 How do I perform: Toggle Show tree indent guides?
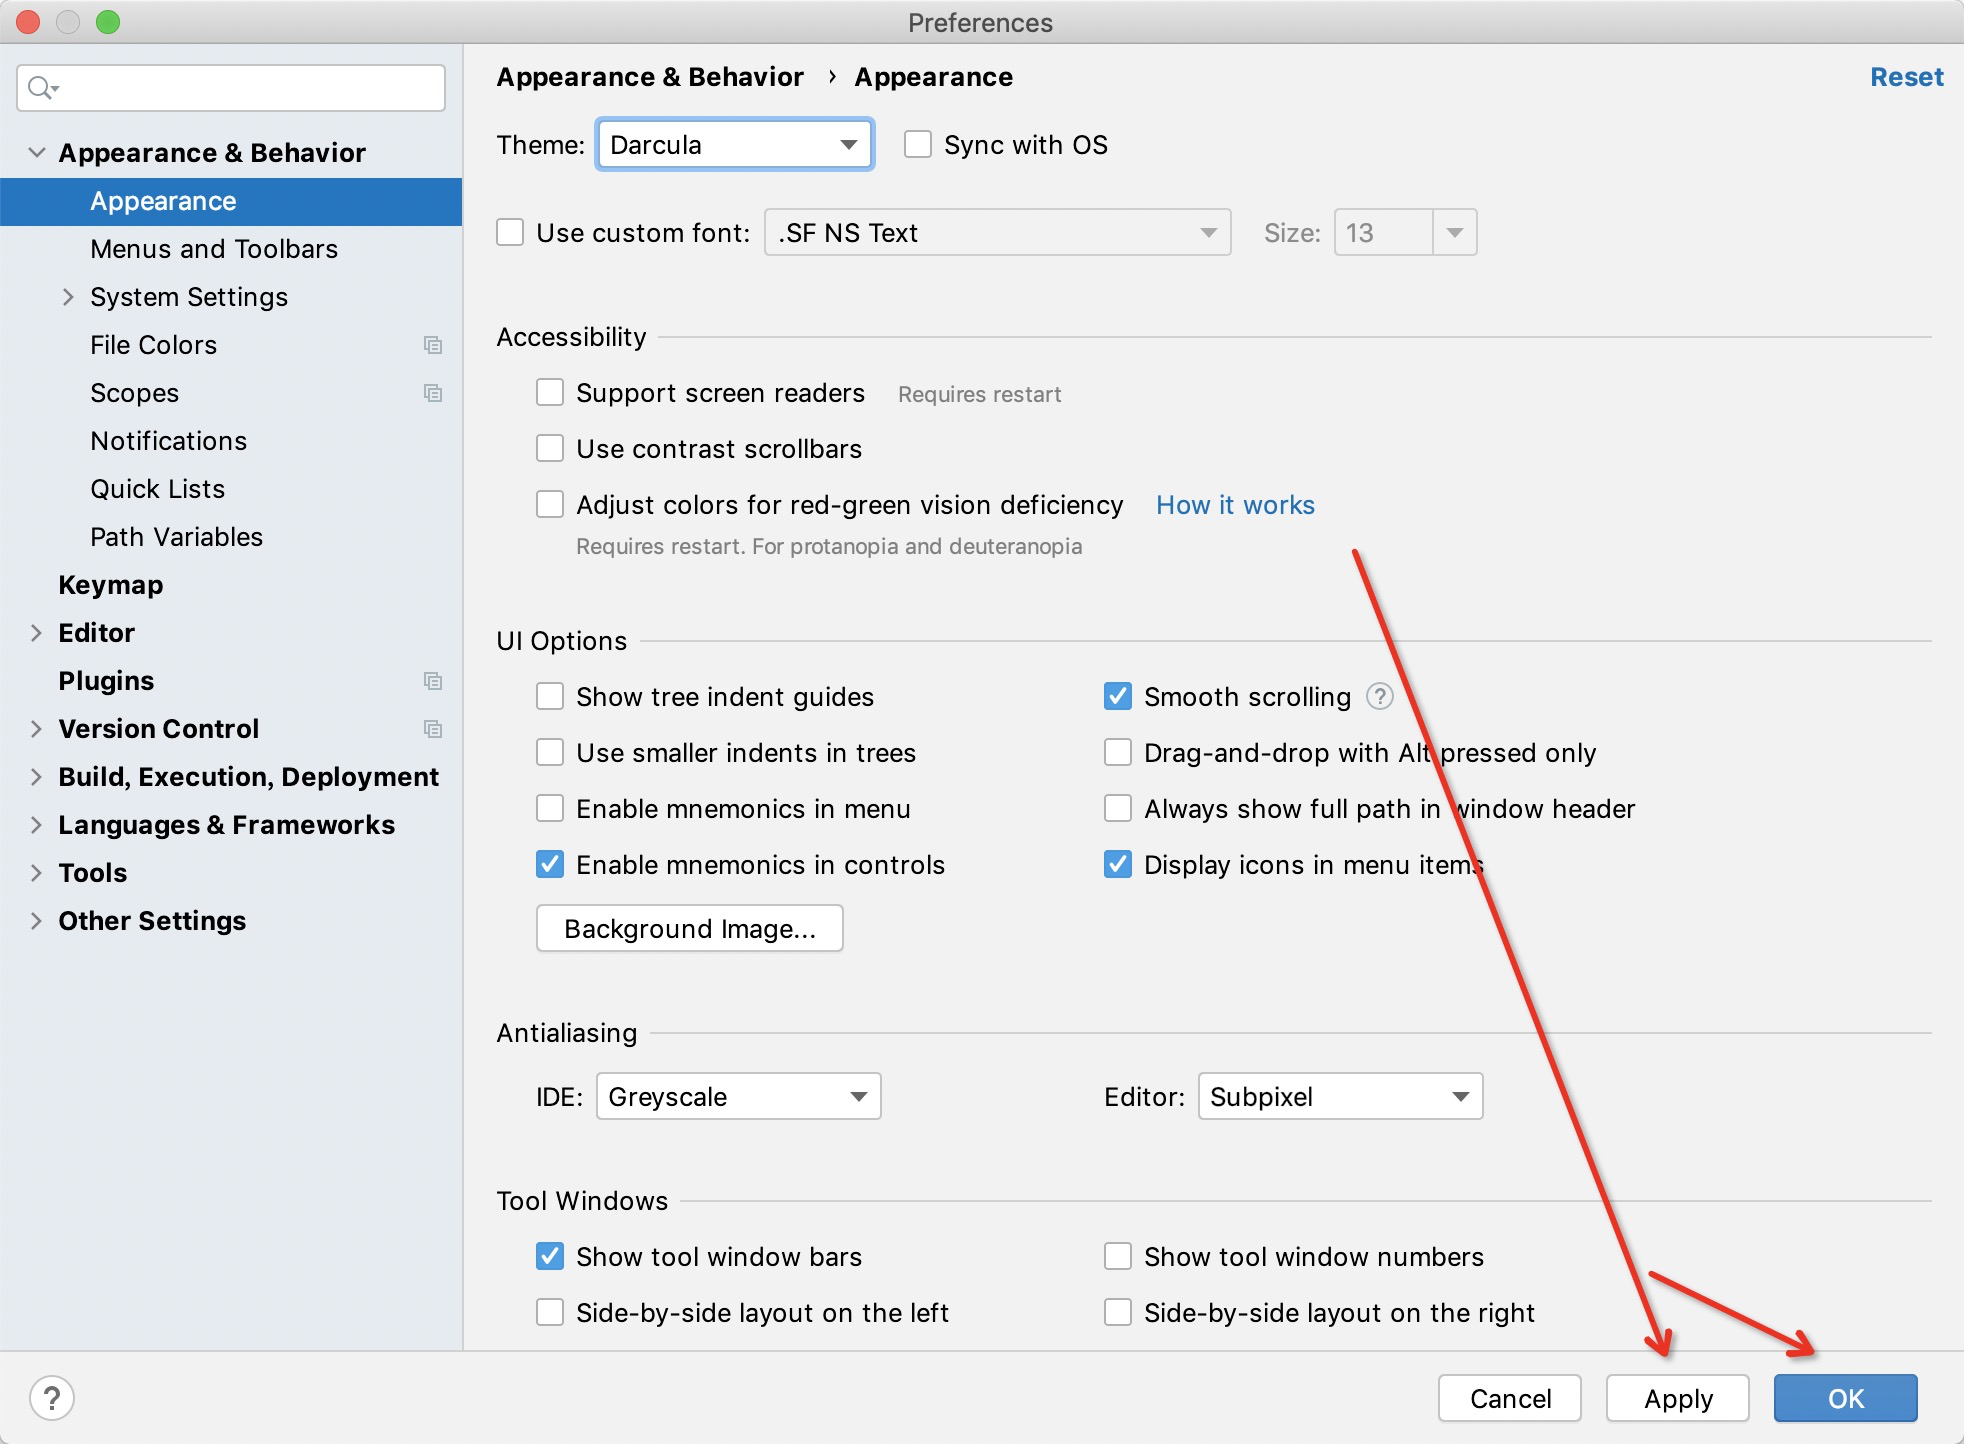[x=550, y=697]
